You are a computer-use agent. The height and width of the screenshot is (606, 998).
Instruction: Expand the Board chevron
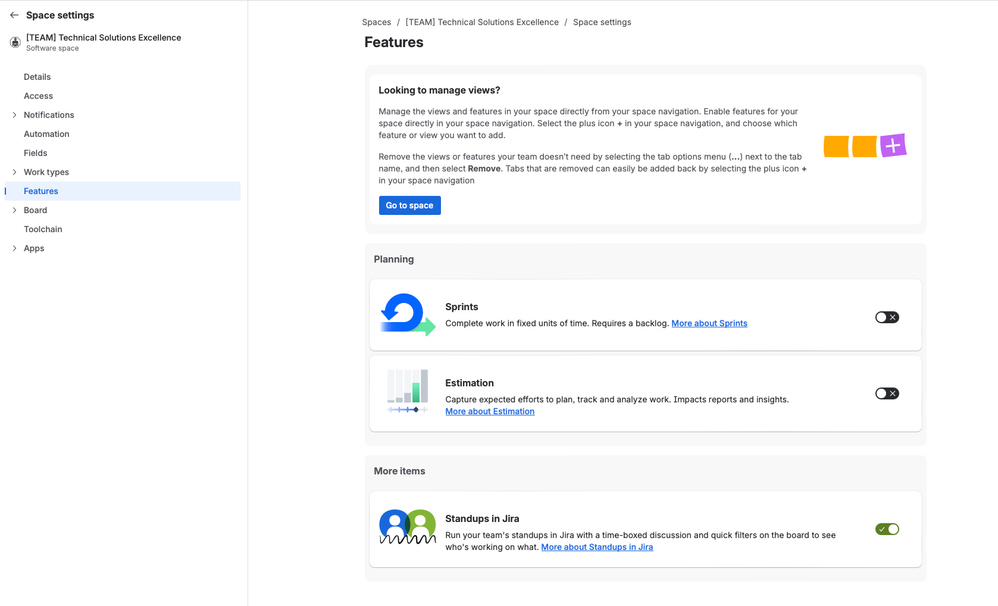click(14, 211)
